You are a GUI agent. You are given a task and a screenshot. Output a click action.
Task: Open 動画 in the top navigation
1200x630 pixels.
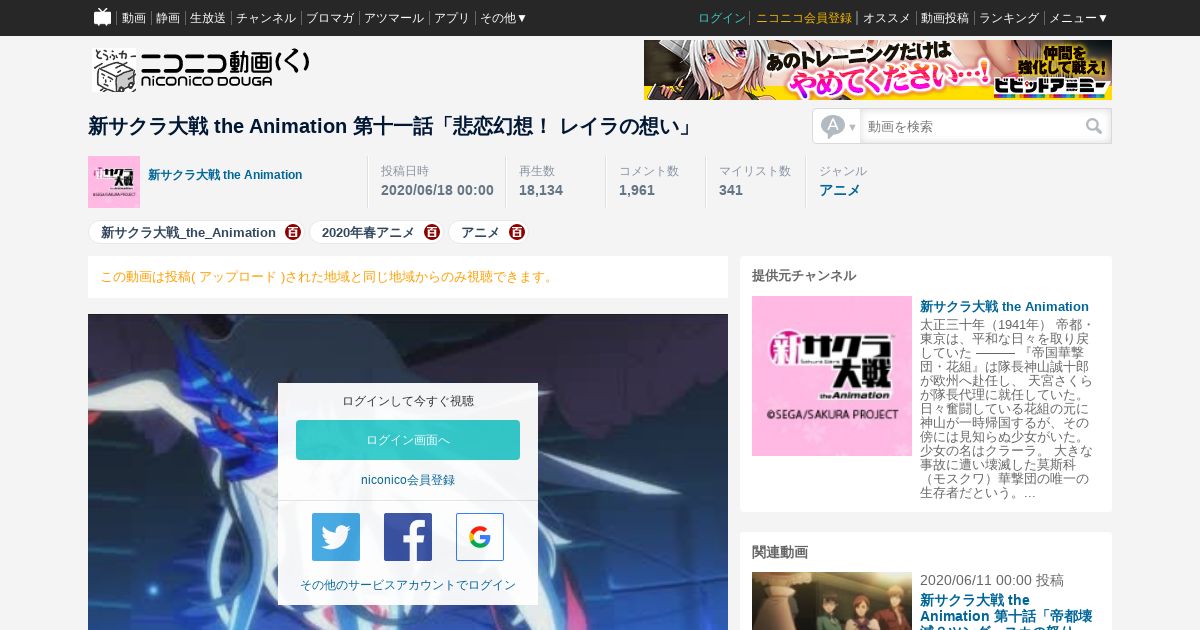pyautogui.click(x=134, y=18)
